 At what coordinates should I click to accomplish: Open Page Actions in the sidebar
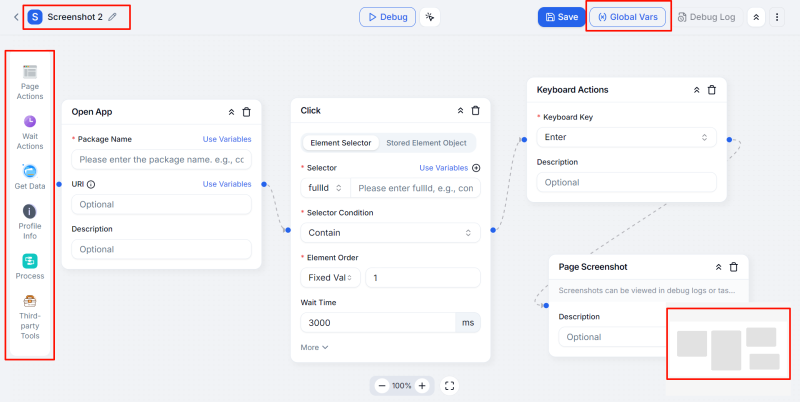pyautogui.click(x=30, y=82)
